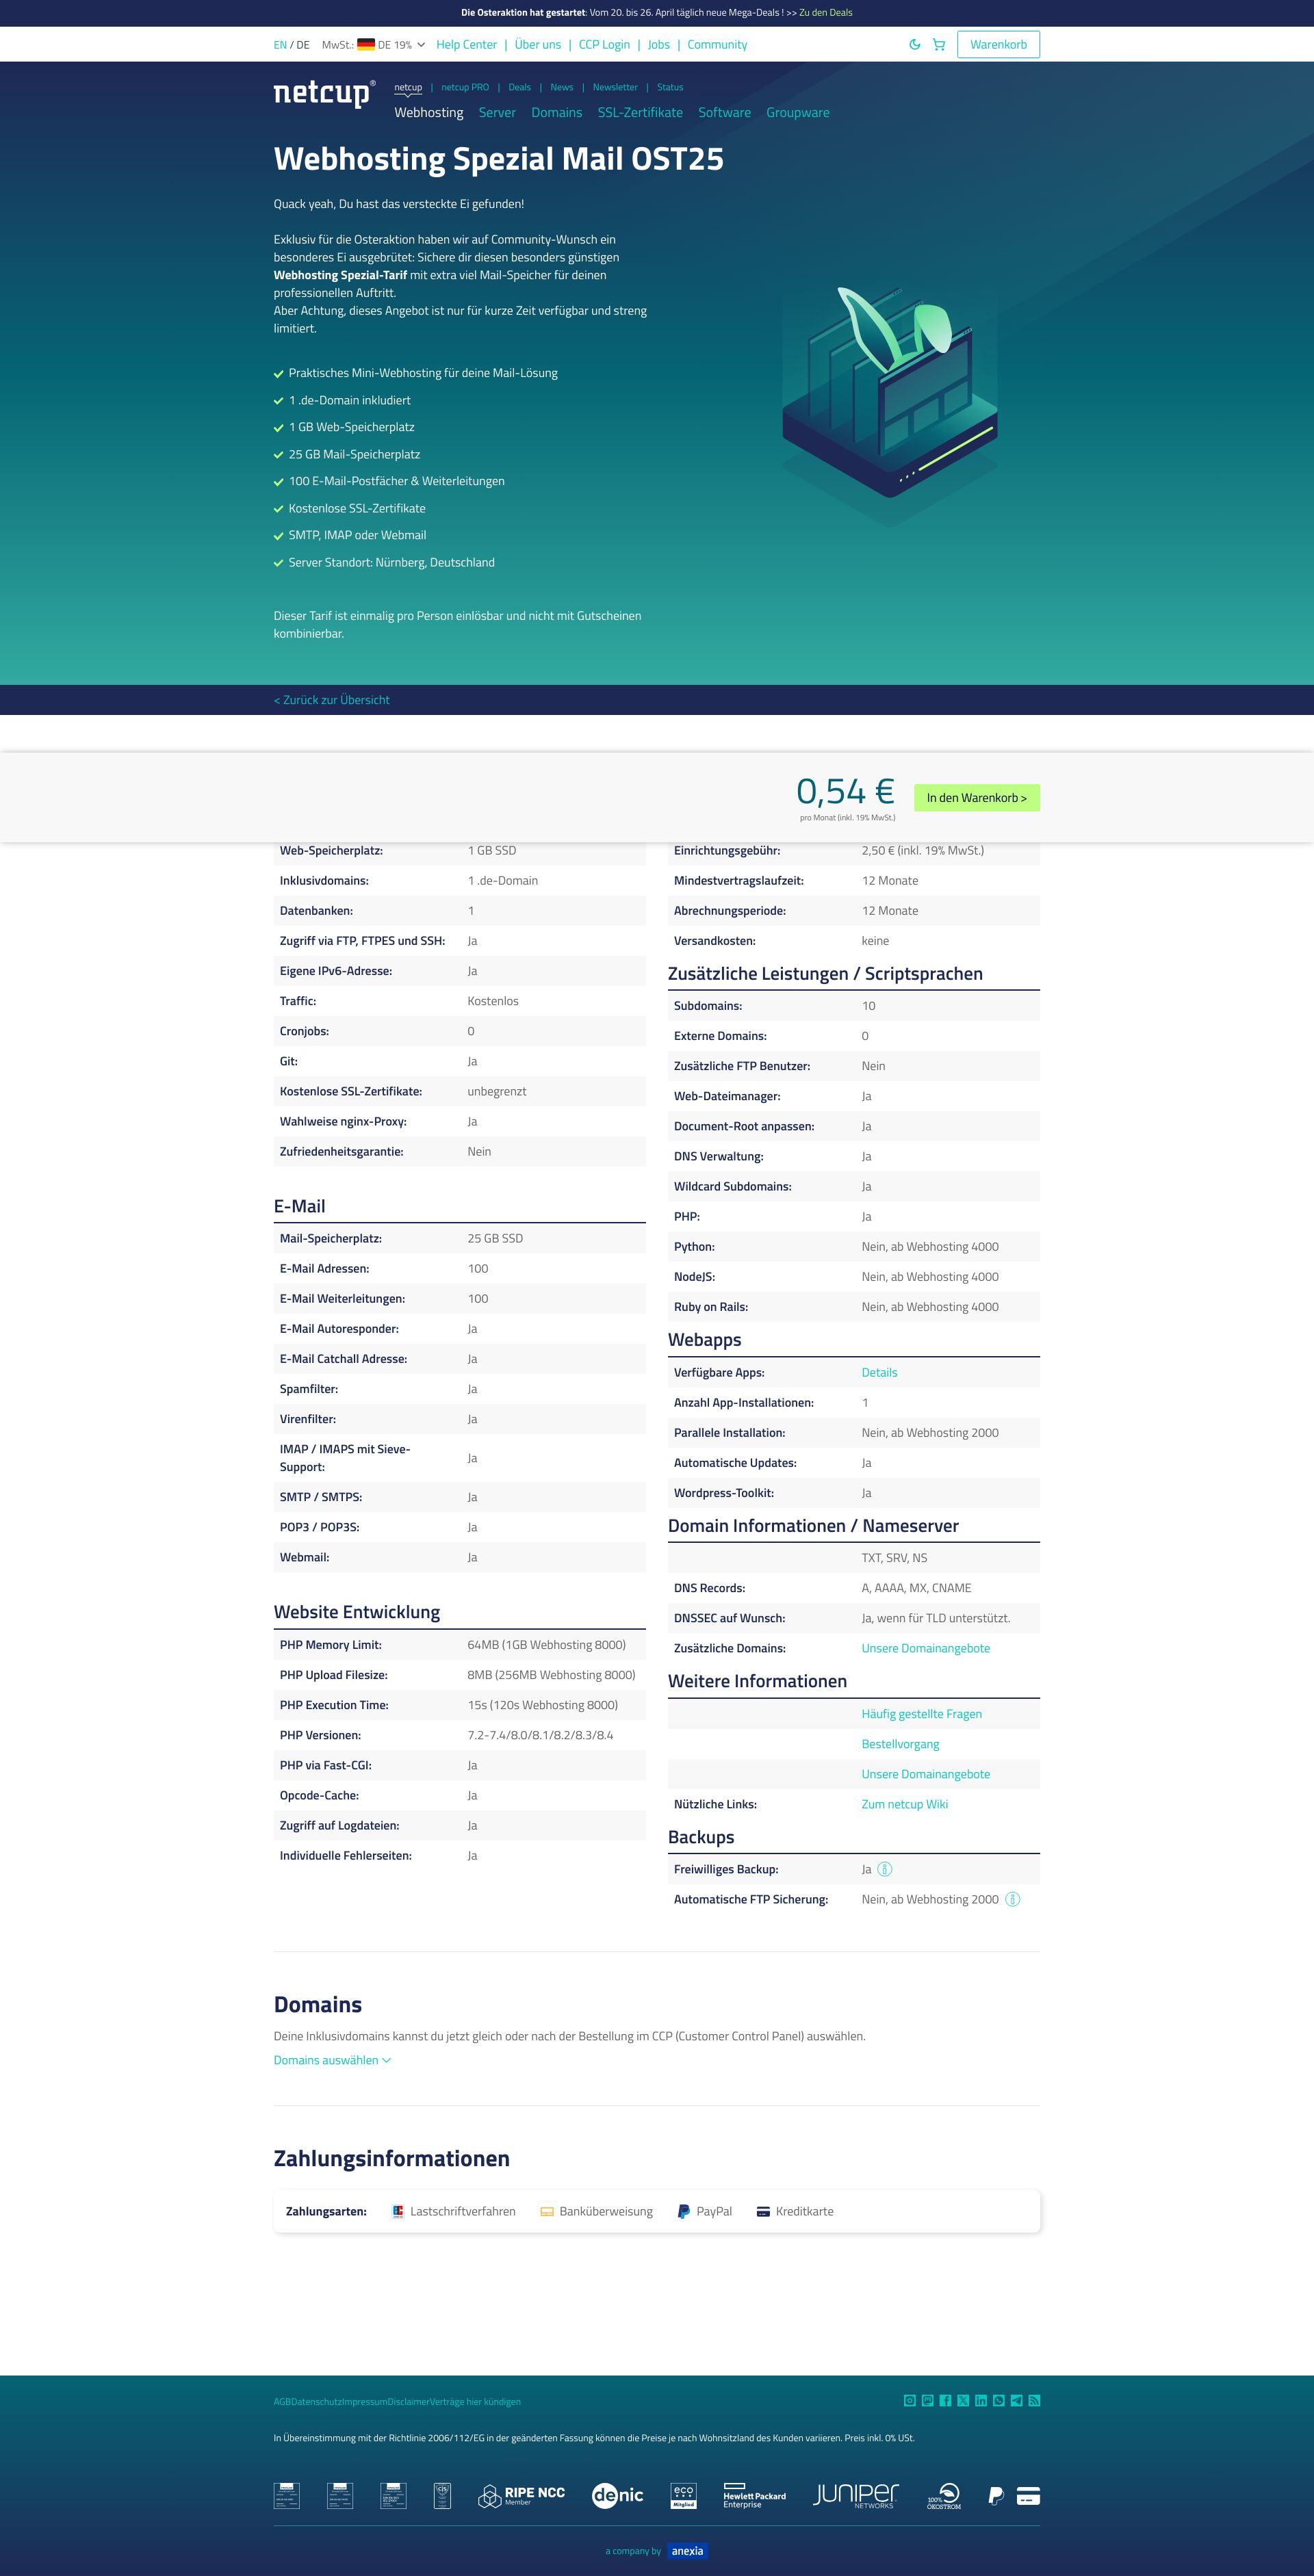Open the Facebook icon in footer
The width and height of the screenshot is (1314, 2576).
[x=945, y=2400]
